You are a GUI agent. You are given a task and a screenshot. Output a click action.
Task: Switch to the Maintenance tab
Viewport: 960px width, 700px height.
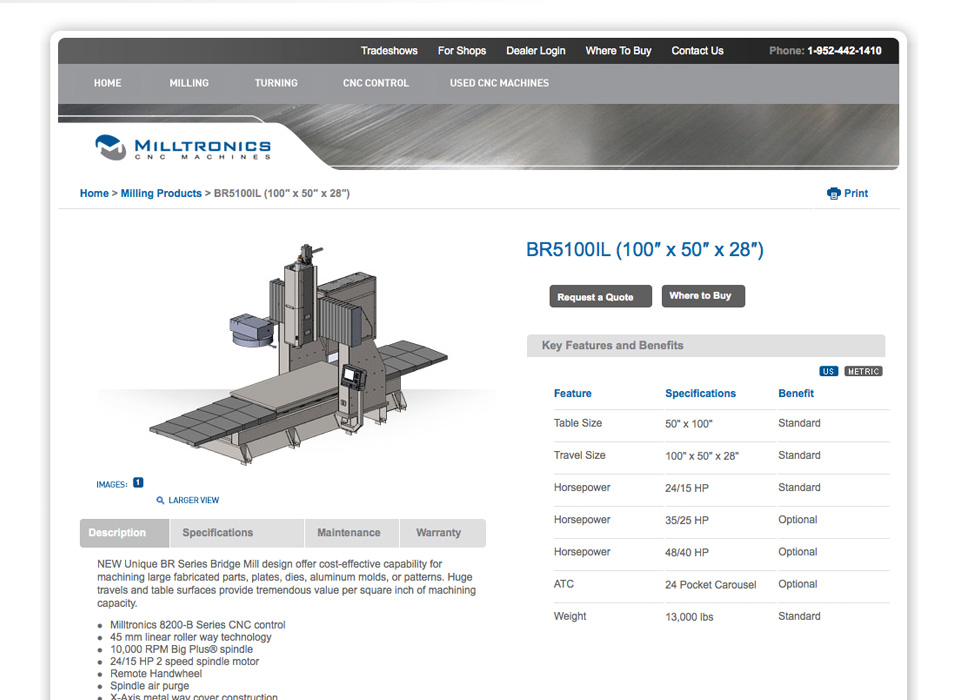pyautogui.click(x=352, y=533)
